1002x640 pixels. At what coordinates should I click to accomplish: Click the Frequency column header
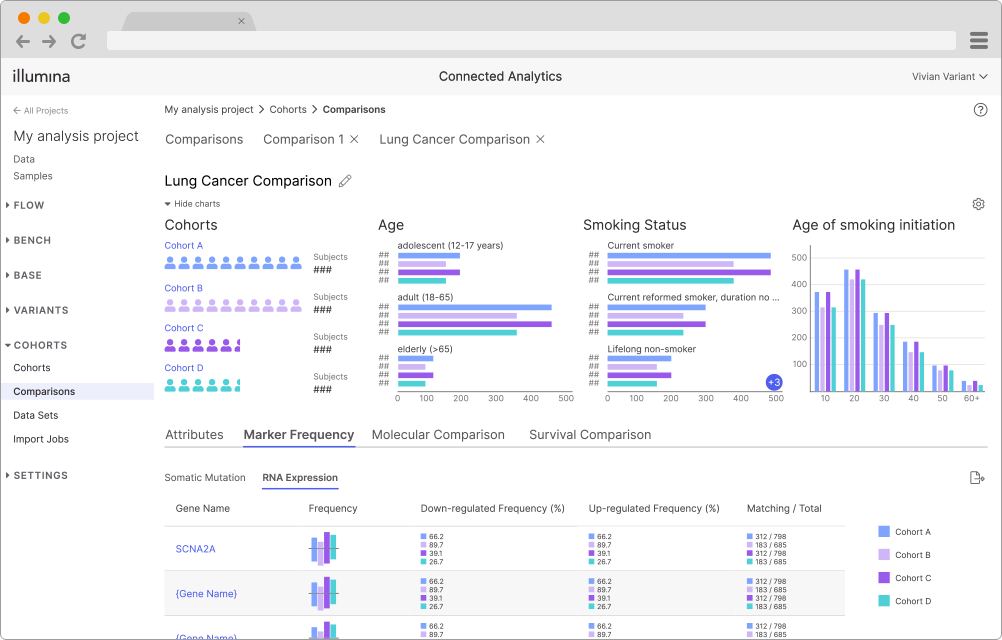(333, 508)
